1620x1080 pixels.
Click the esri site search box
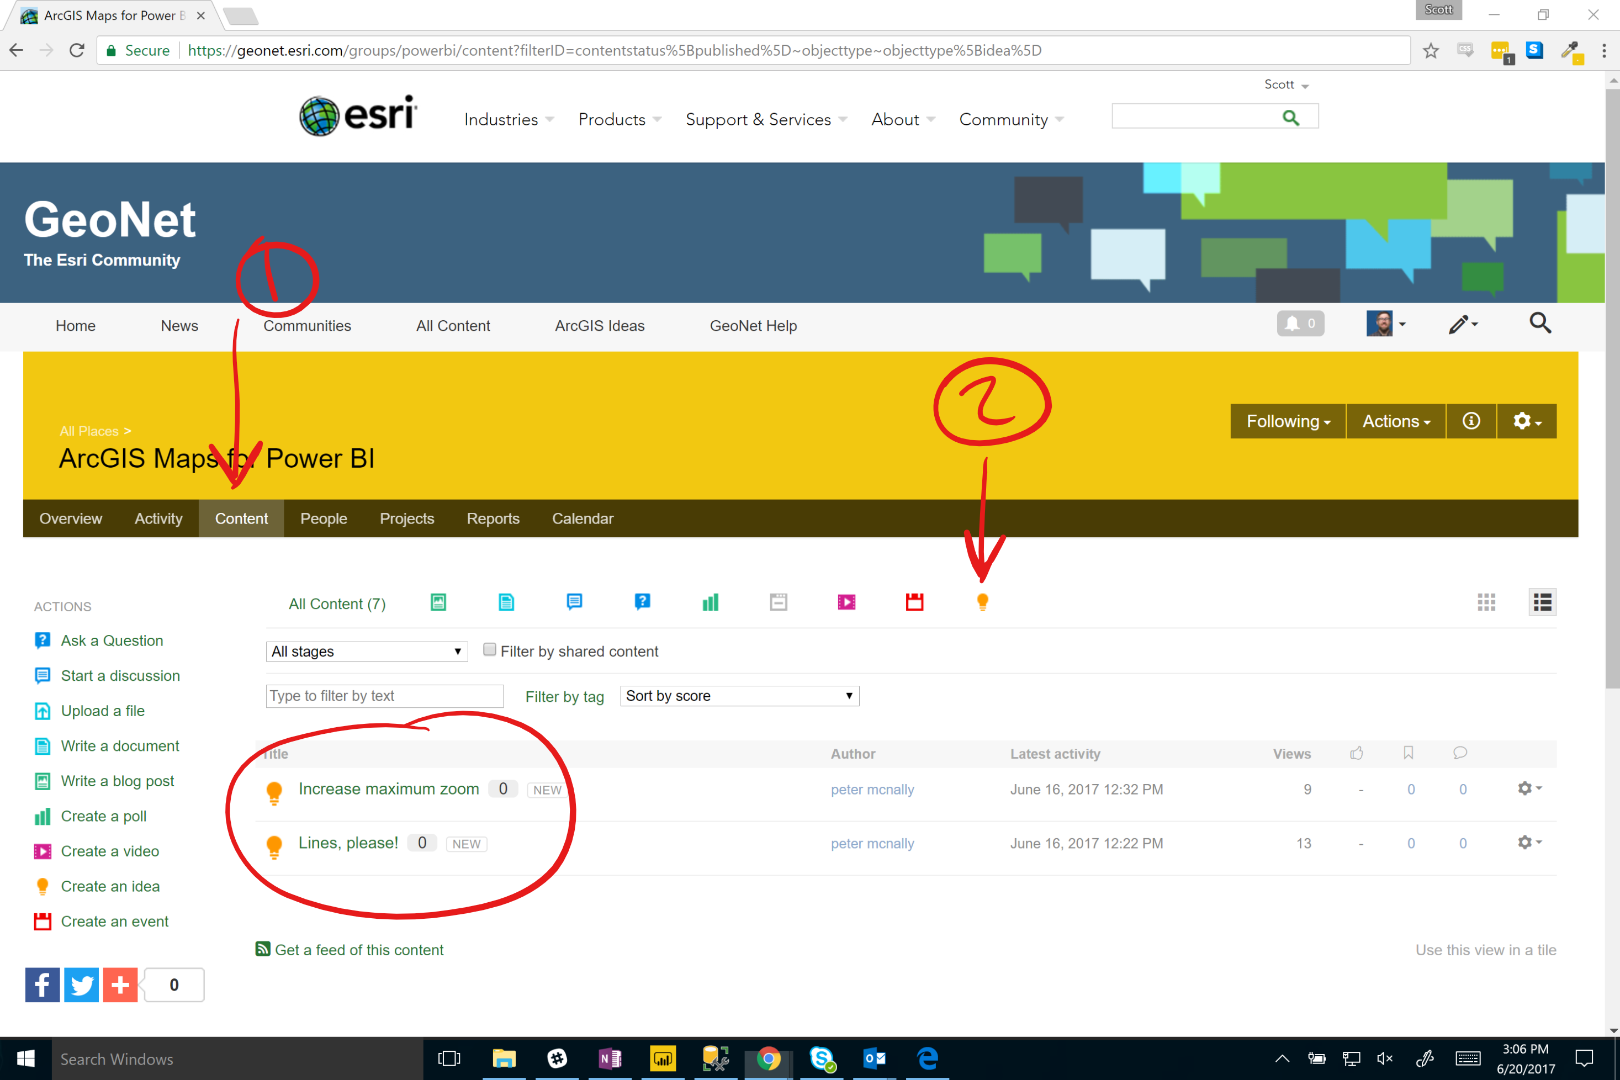(1196, 118)
